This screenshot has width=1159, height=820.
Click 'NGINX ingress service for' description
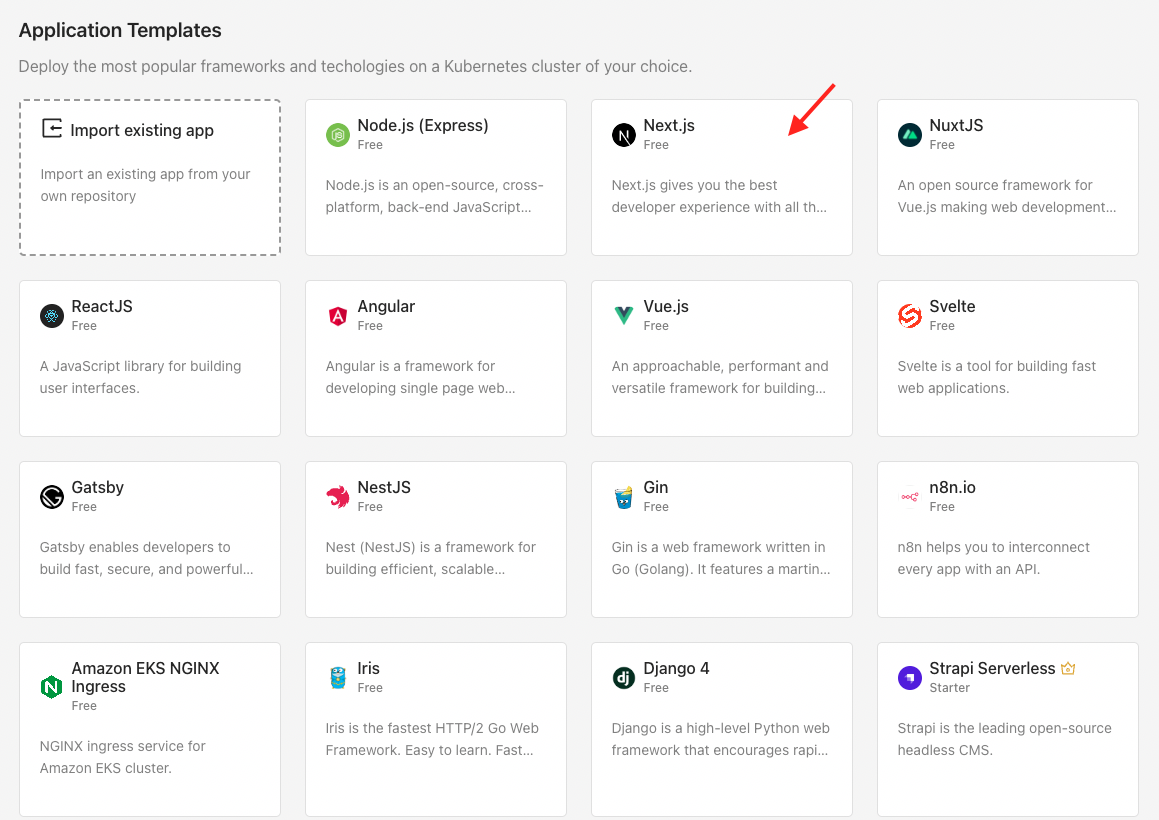coord(123,747)
